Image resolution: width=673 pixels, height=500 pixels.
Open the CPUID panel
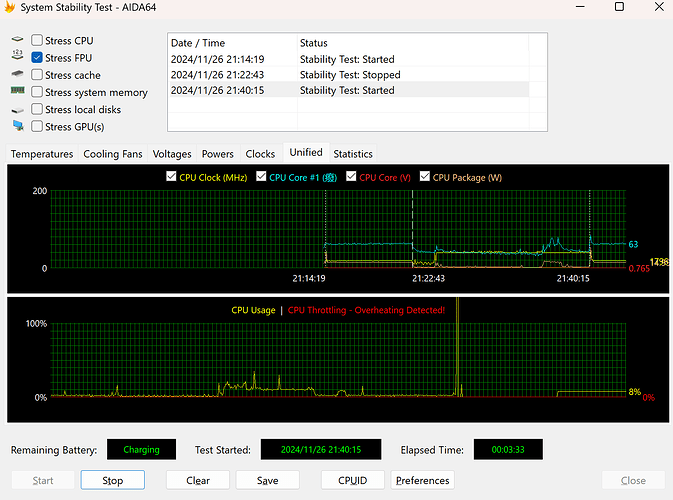[353, 480]
